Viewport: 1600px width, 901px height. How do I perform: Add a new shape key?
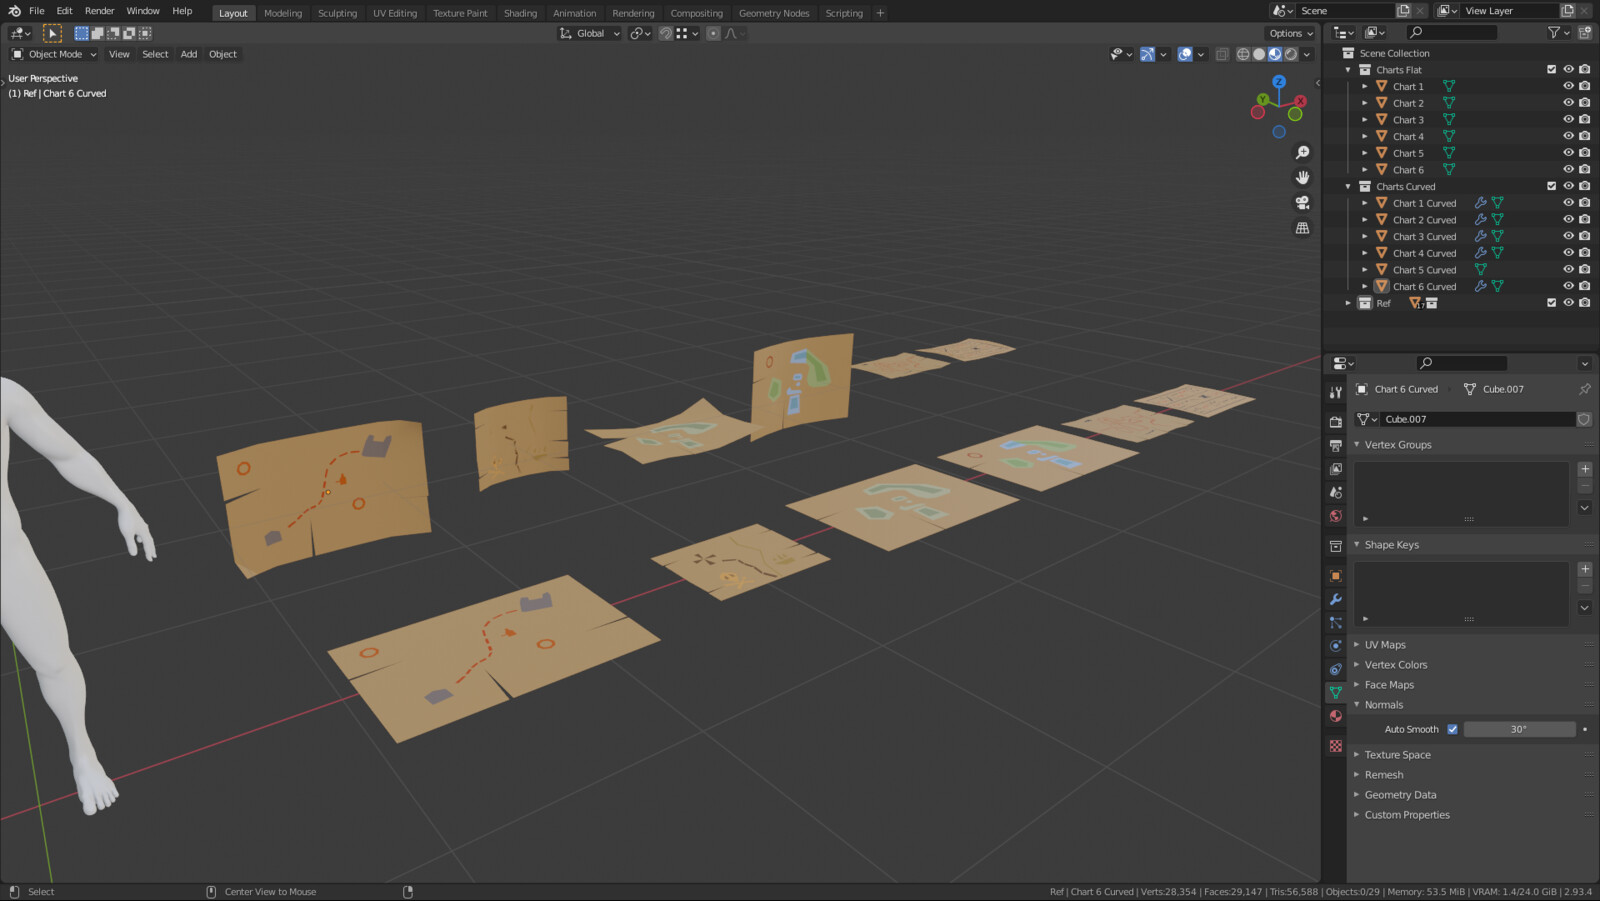click(x=1585, y=569)
